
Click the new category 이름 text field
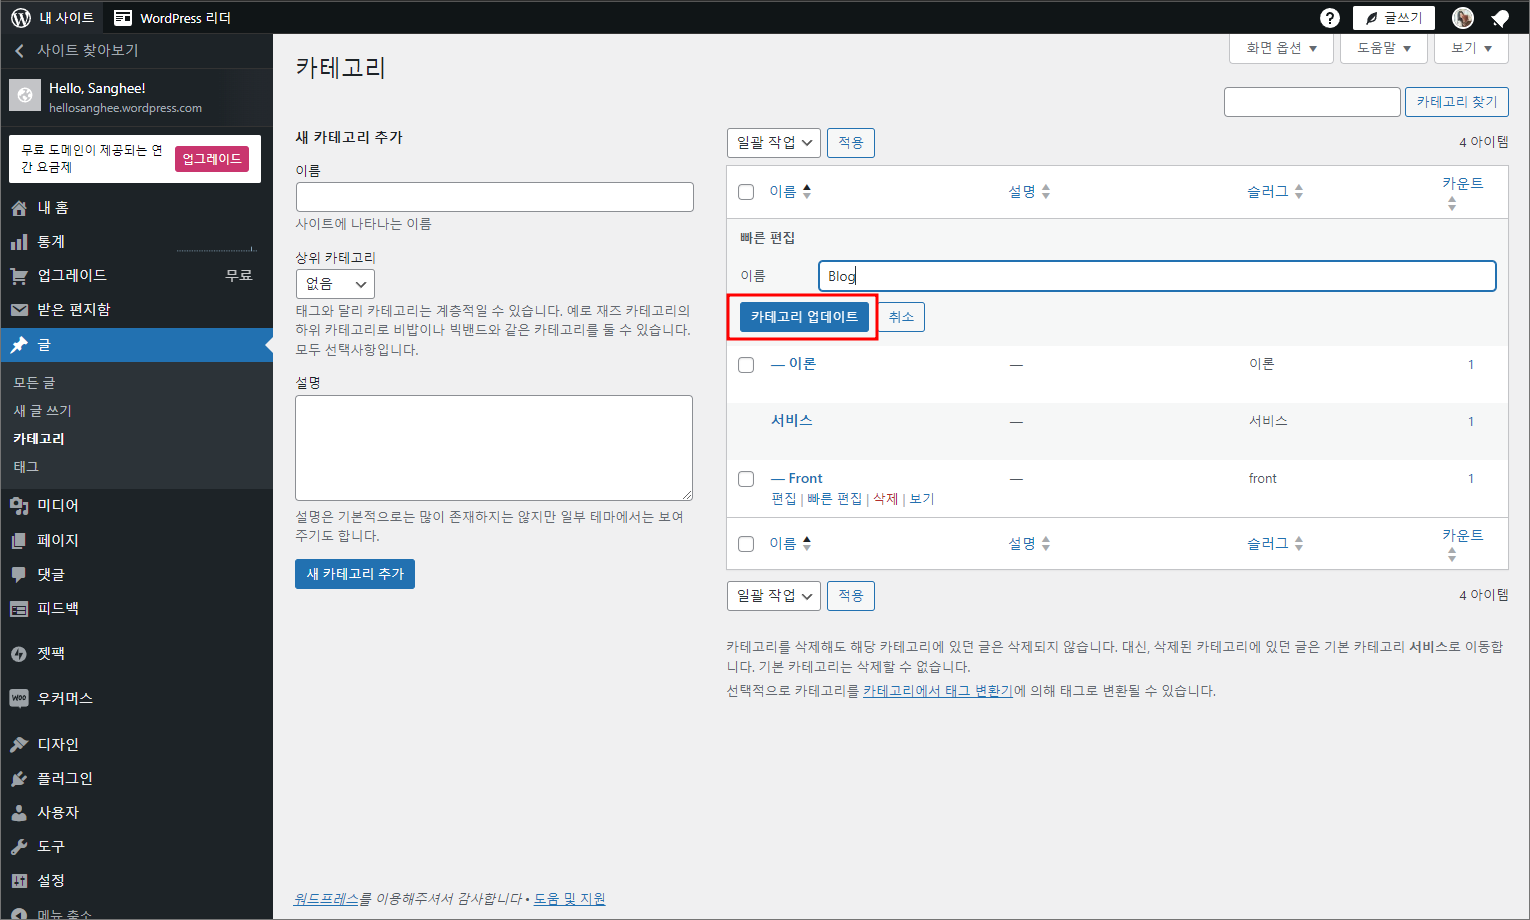(494, 197)
